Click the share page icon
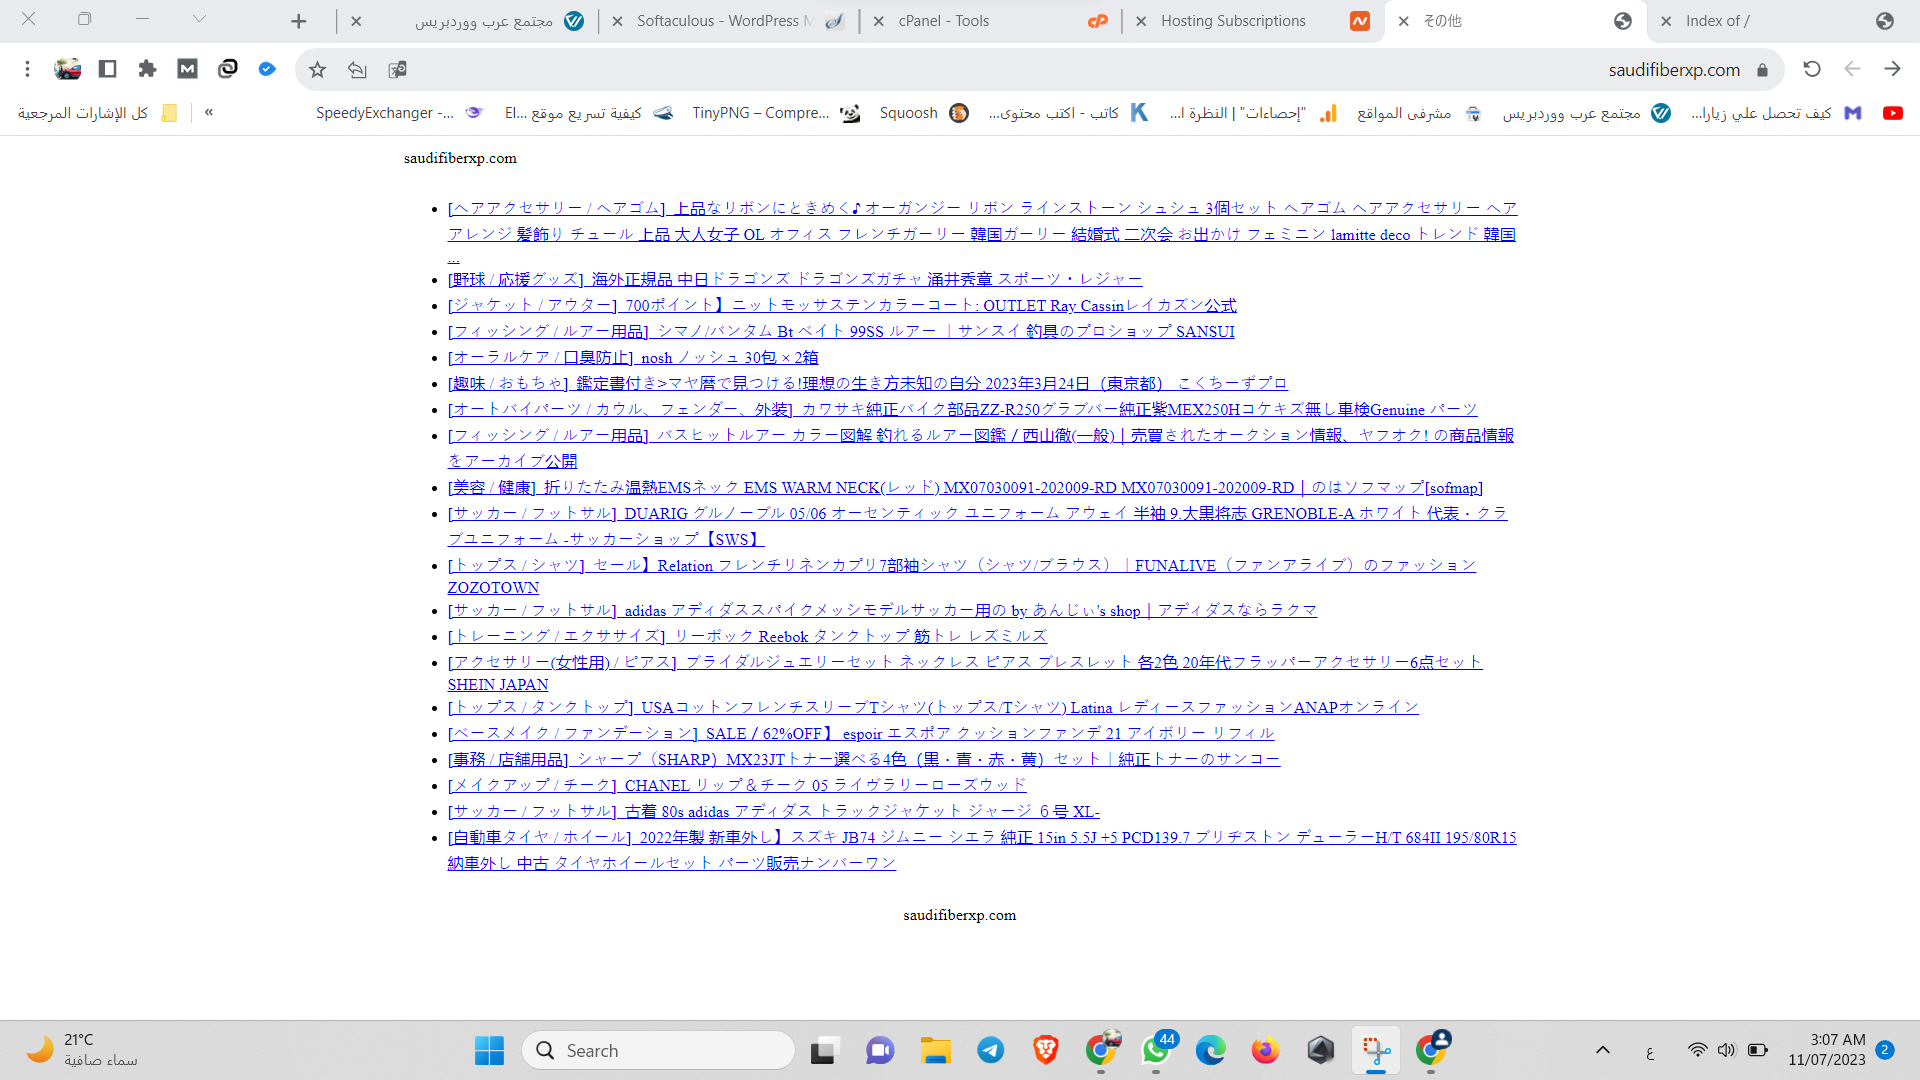The width and height of the screenshot is (1920, 1080). pos(357,69)
